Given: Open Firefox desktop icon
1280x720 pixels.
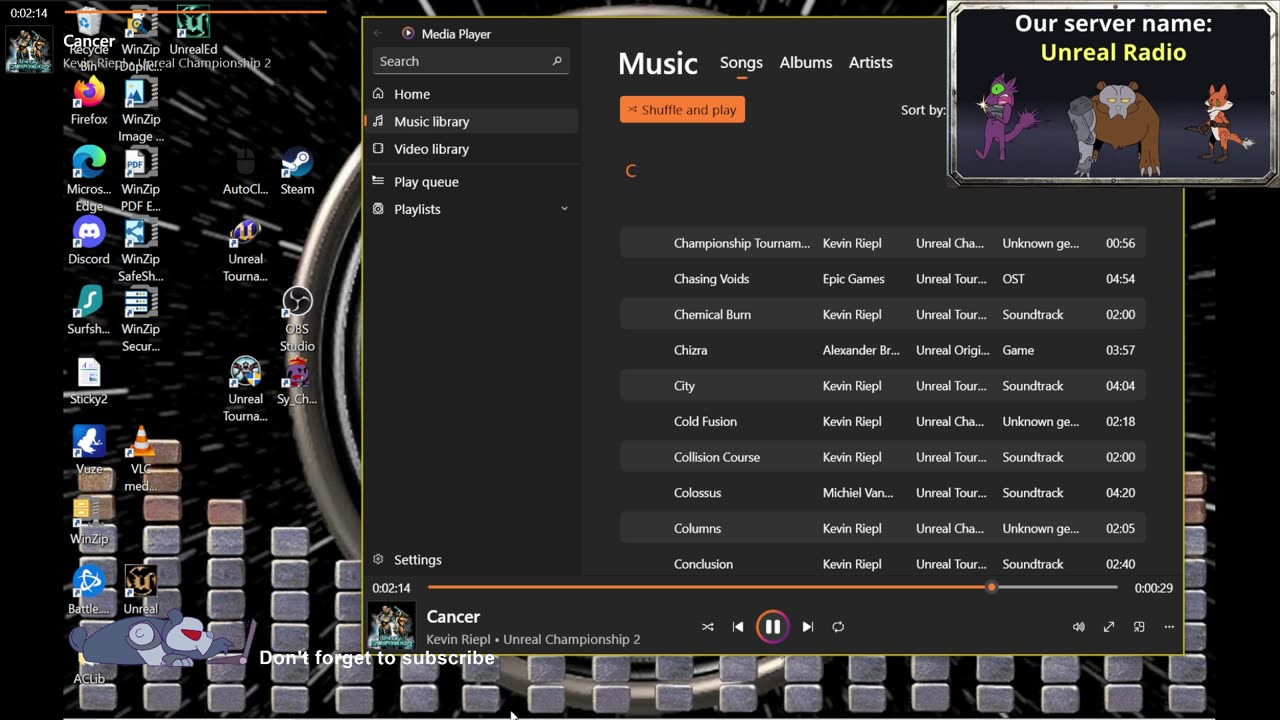Looking at the screenshot, I should coord(89,102).
